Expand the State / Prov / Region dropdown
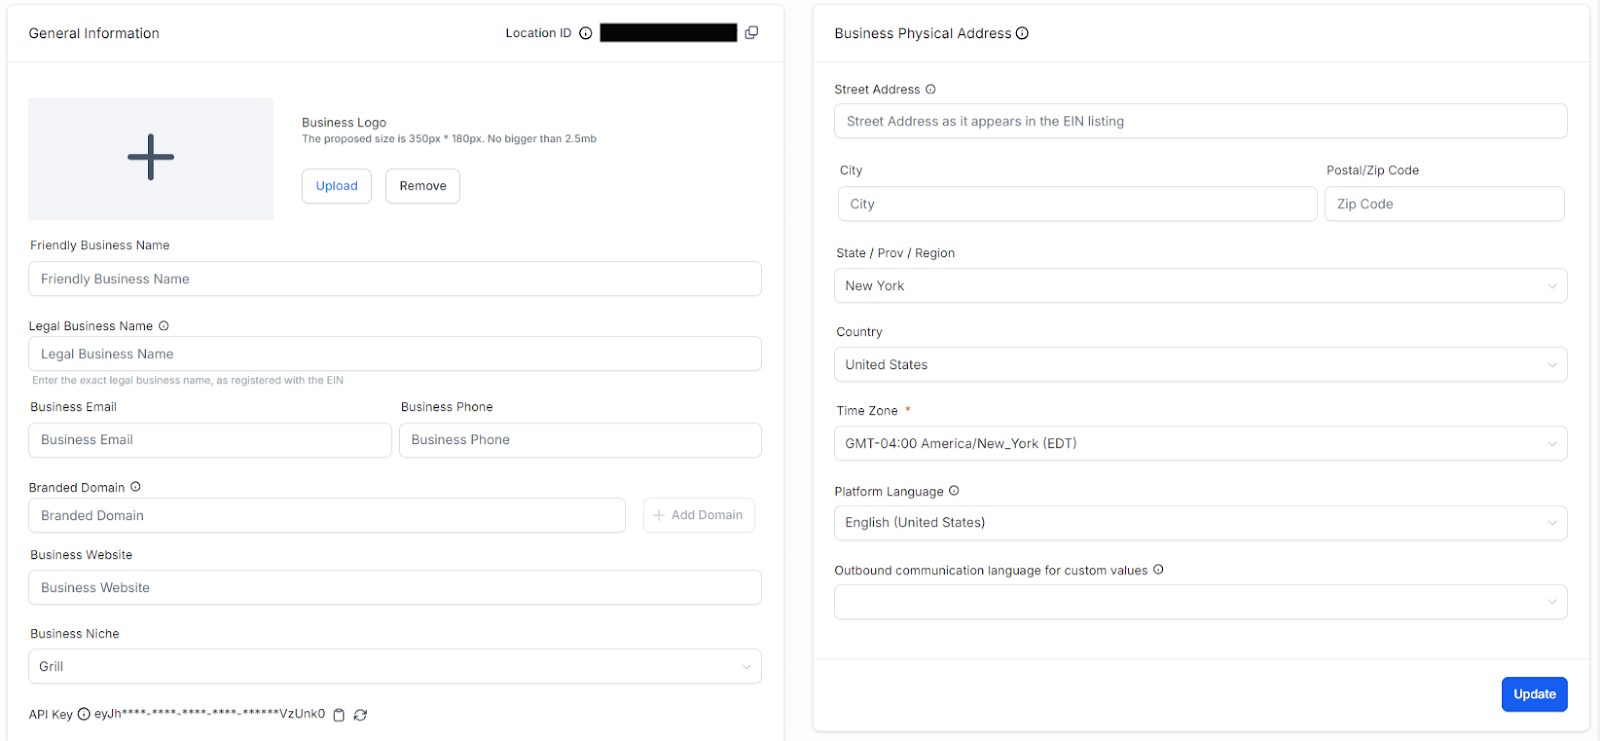The width and height of the screenshot is (1600, 741). pos(1200,286)
